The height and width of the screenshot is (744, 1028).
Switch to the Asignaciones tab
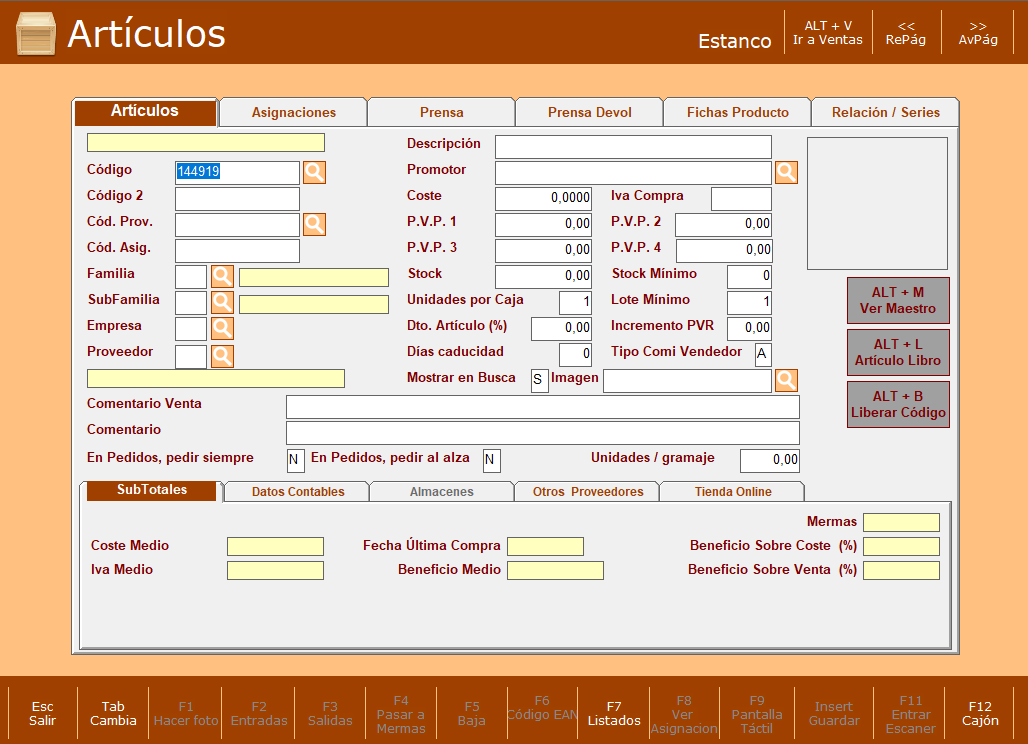click(294, 112)
